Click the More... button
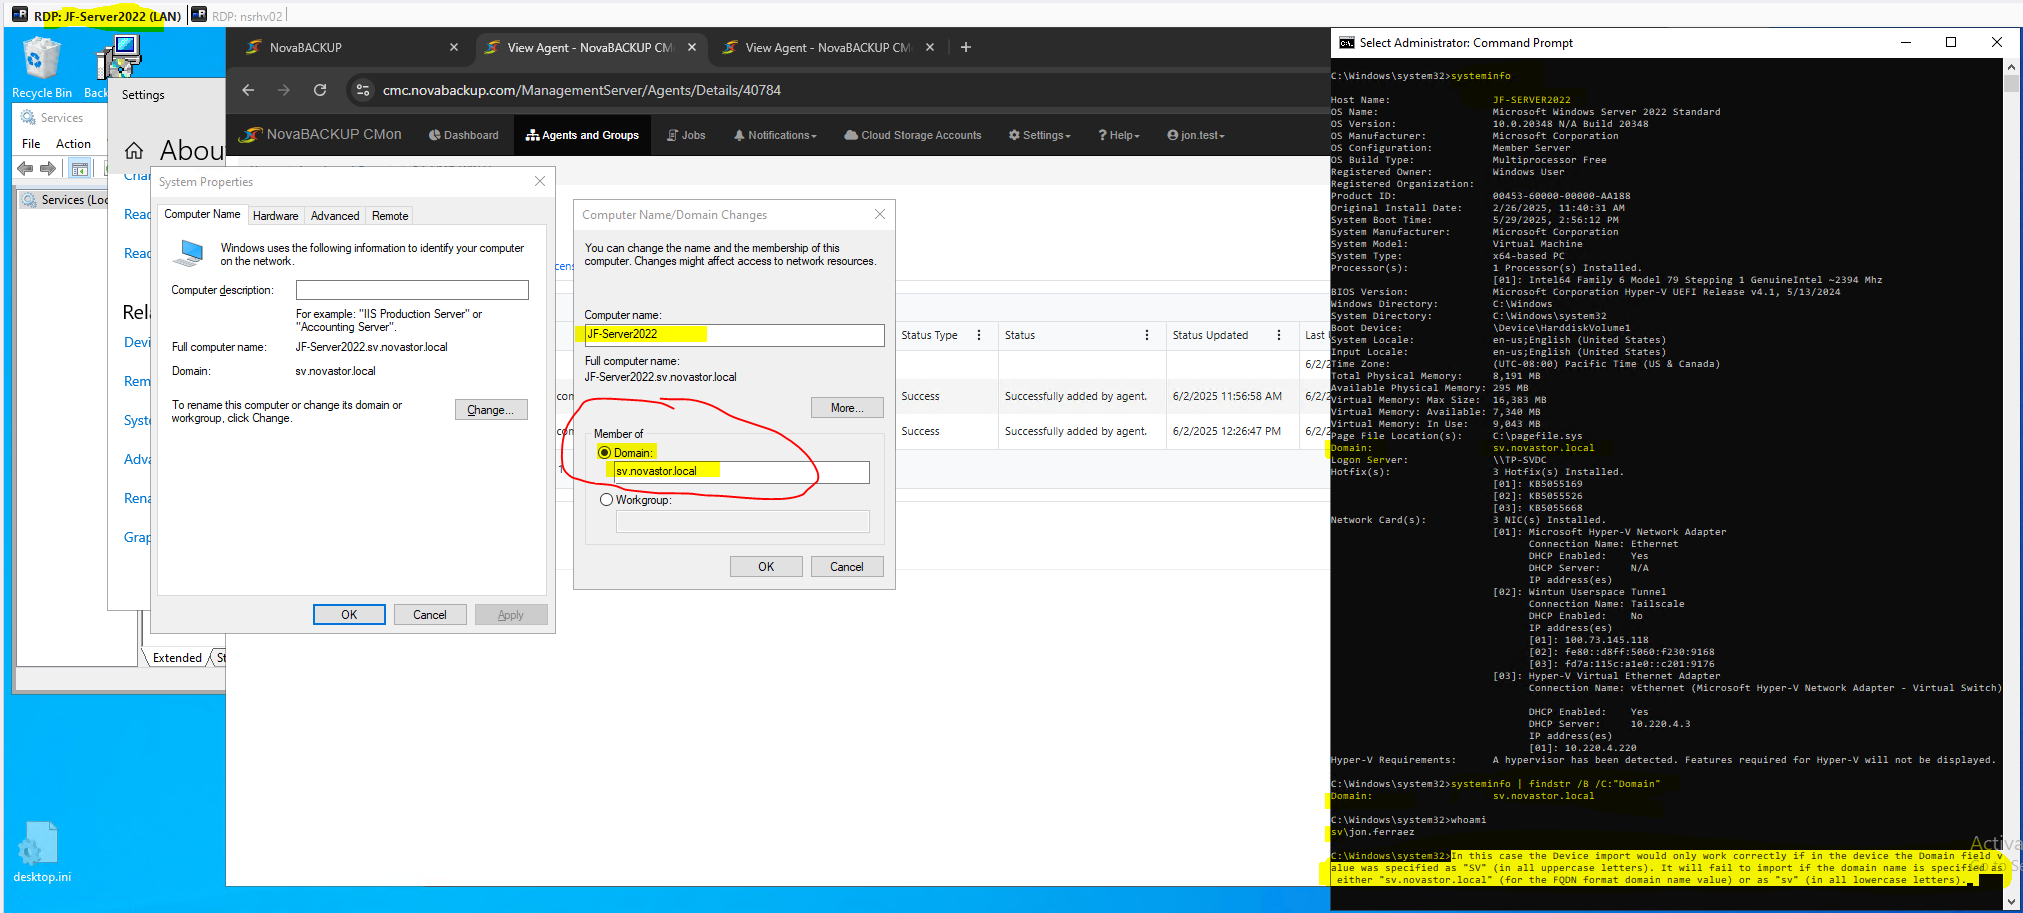2023x913 pixels. coord(847,408)
